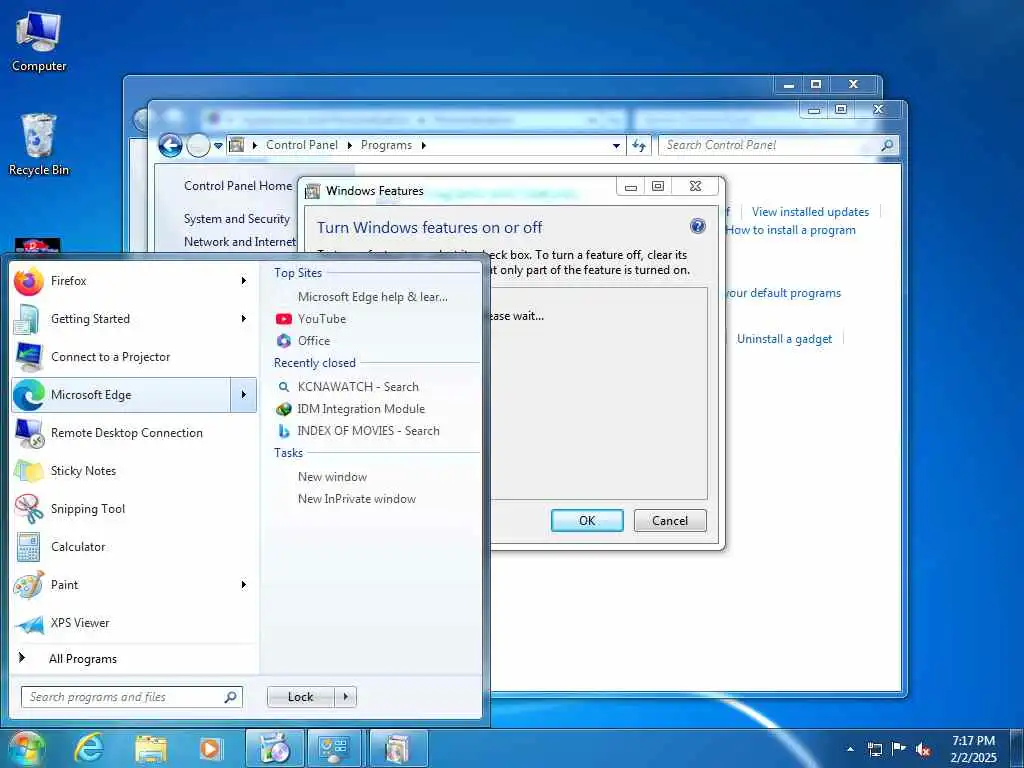Open the Recycle Bin desktop icon
Screen dimensions: 1024x768
39,144
